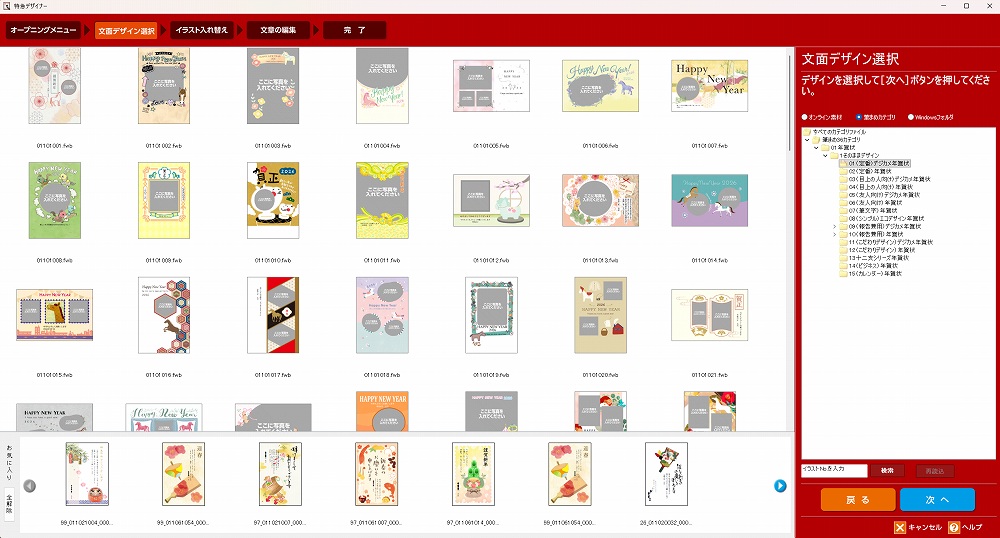The width and height of the screenshot is (1000, 538).
Task: Go to the オープニングメニュー step
Action: point(43,30)
